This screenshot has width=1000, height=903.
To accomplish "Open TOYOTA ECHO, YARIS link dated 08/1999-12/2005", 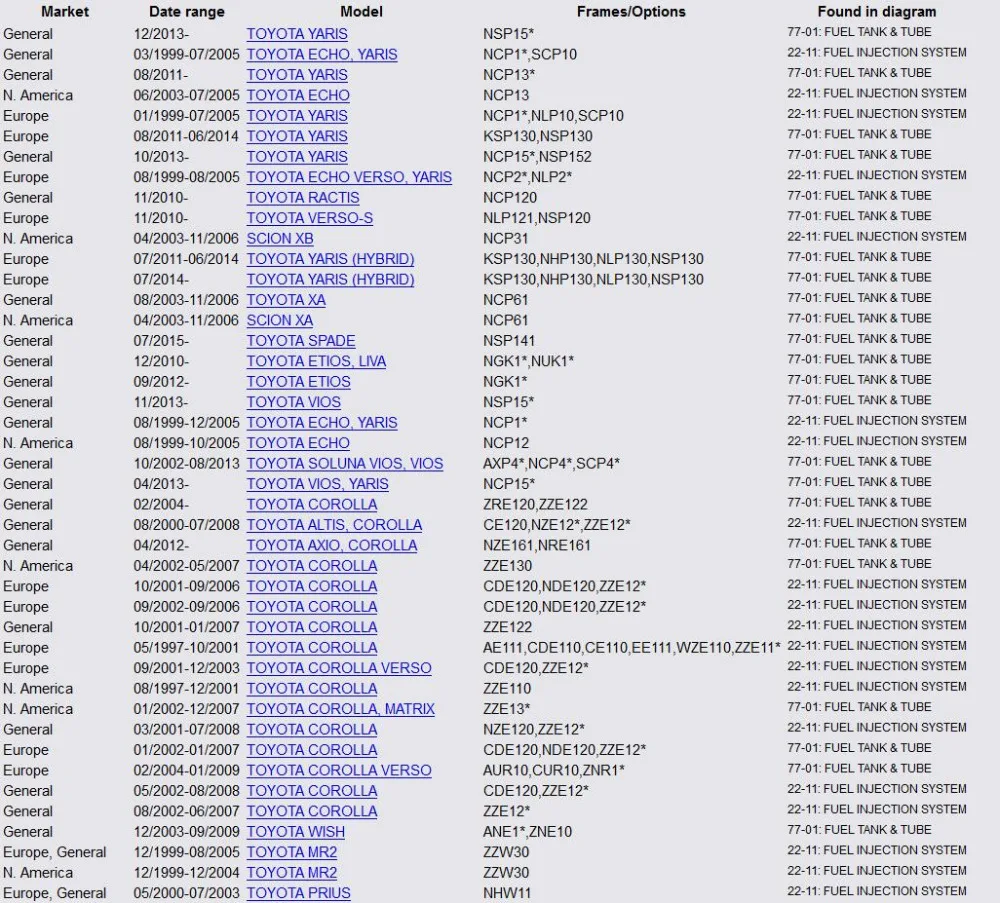I will [322, 423].
